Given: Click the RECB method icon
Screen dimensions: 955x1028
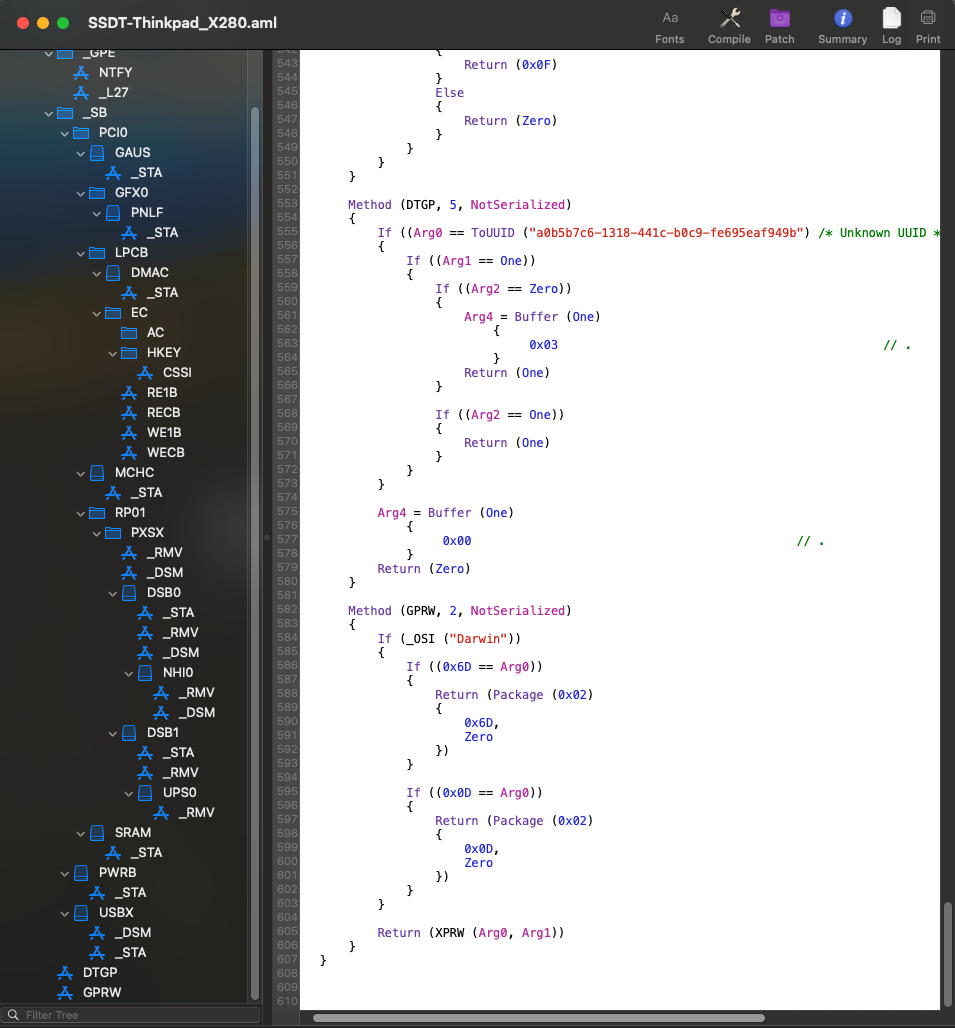Looking at the screenshot, I should [x=129, y=413].
